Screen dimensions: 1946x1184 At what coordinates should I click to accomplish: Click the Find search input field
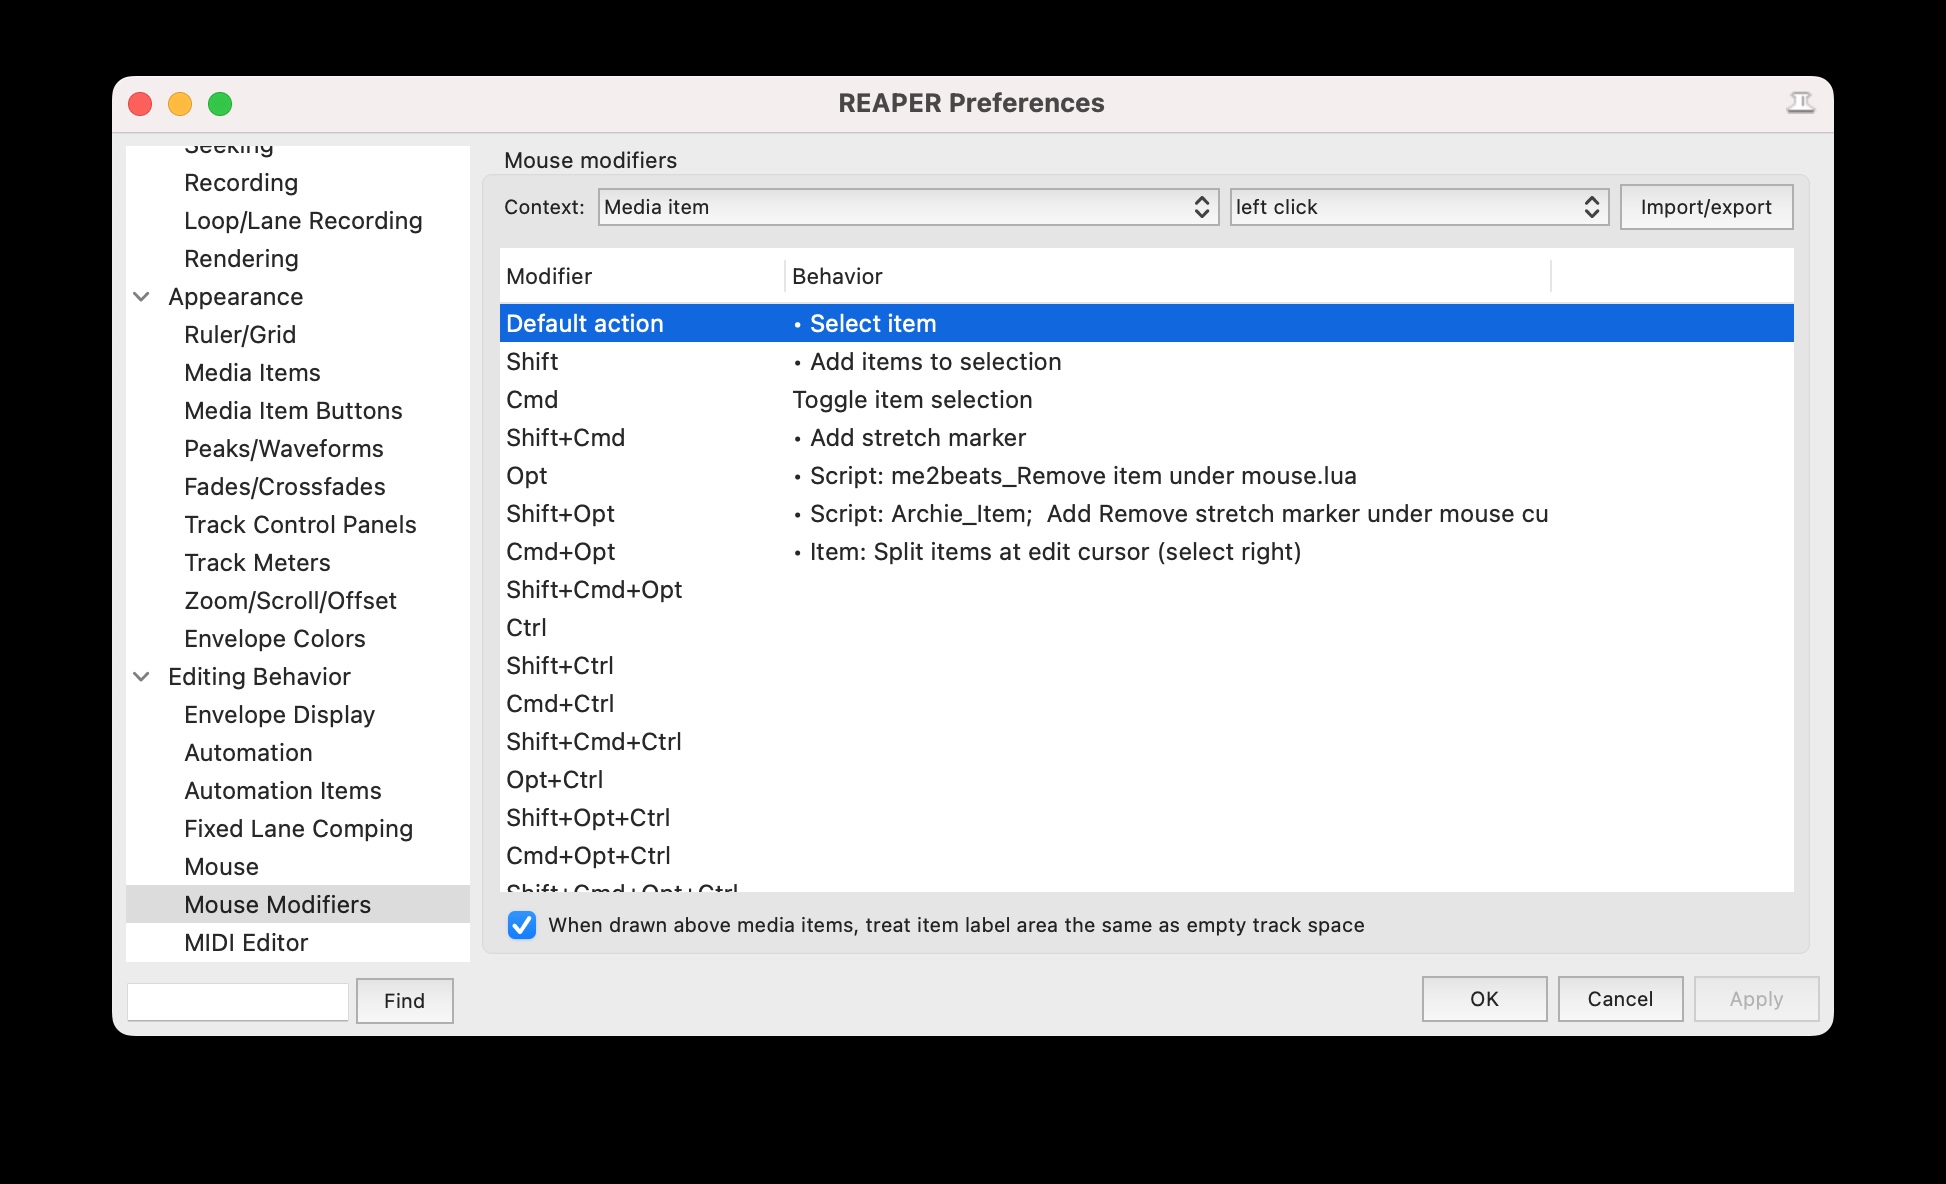tap(238, 1001)
